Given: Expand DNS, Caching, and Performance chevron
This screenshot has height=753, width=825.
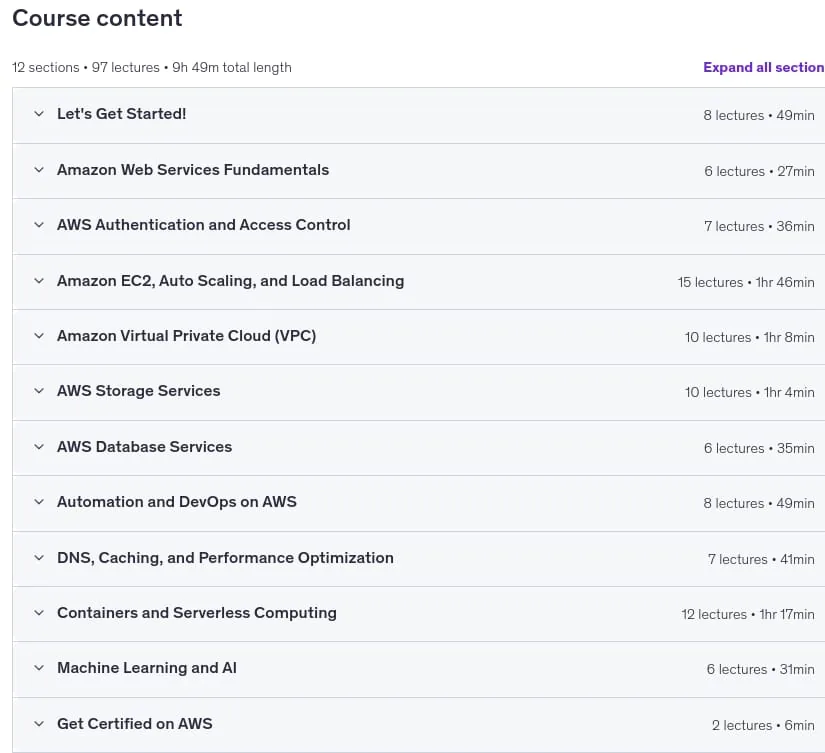Looking at the screenshot, I should [39, 558].
